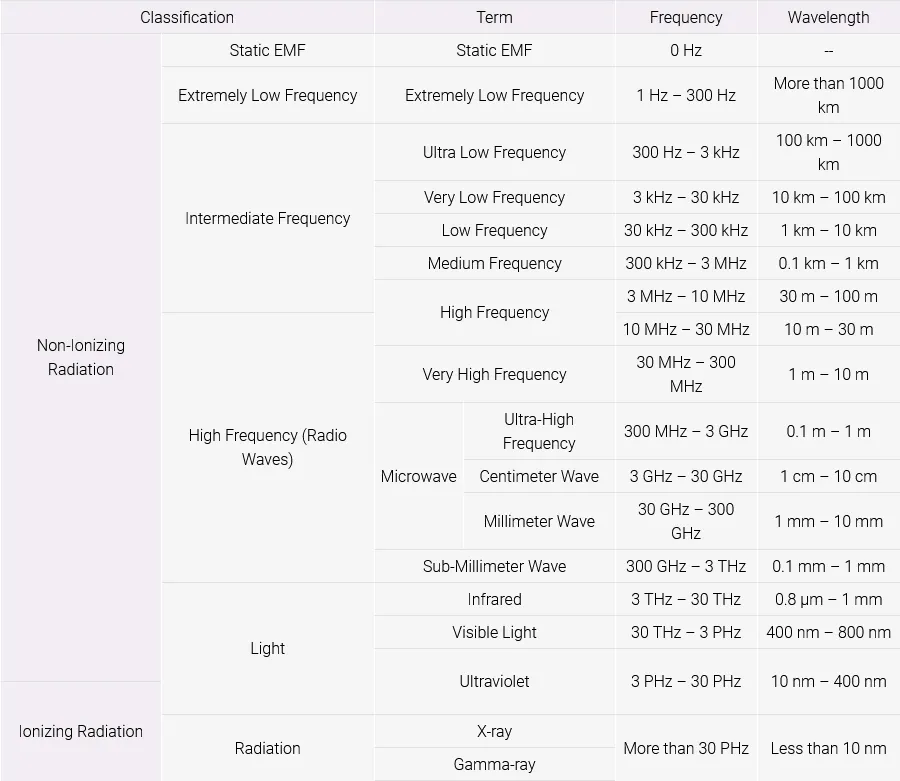The image size is (900, 781).
Task: Select "Static EMF" in the Term column
Action: (494, 50)
